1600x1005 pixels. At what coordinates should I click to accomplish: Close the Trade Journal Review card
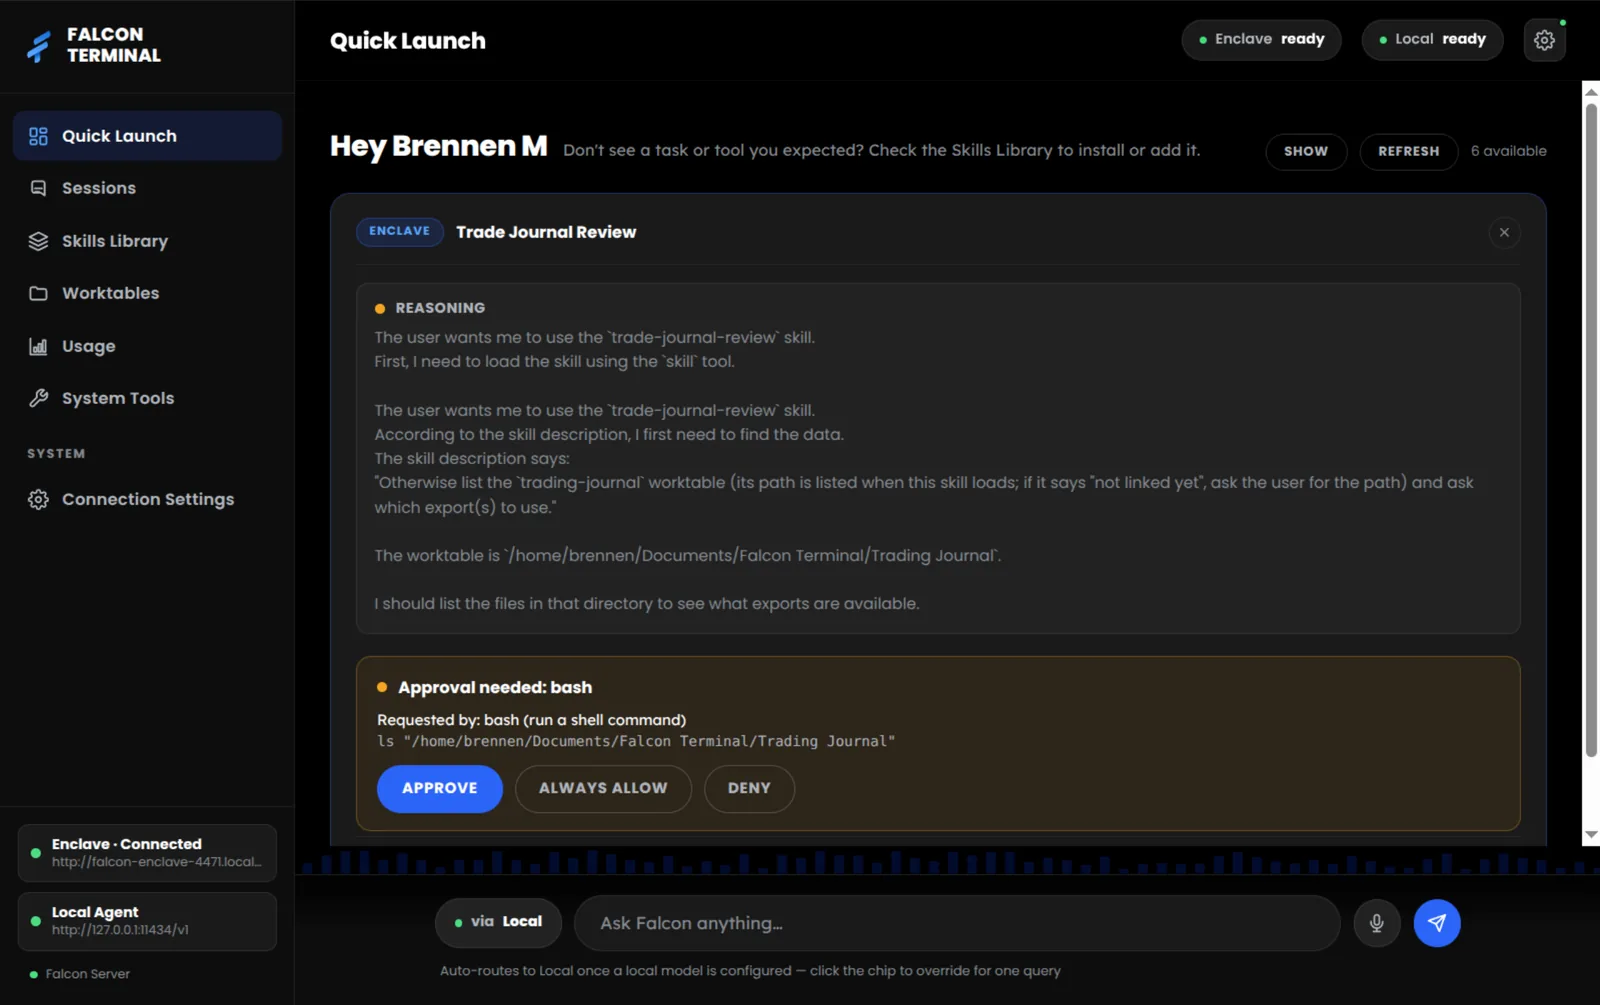[x=1504, y=232]
